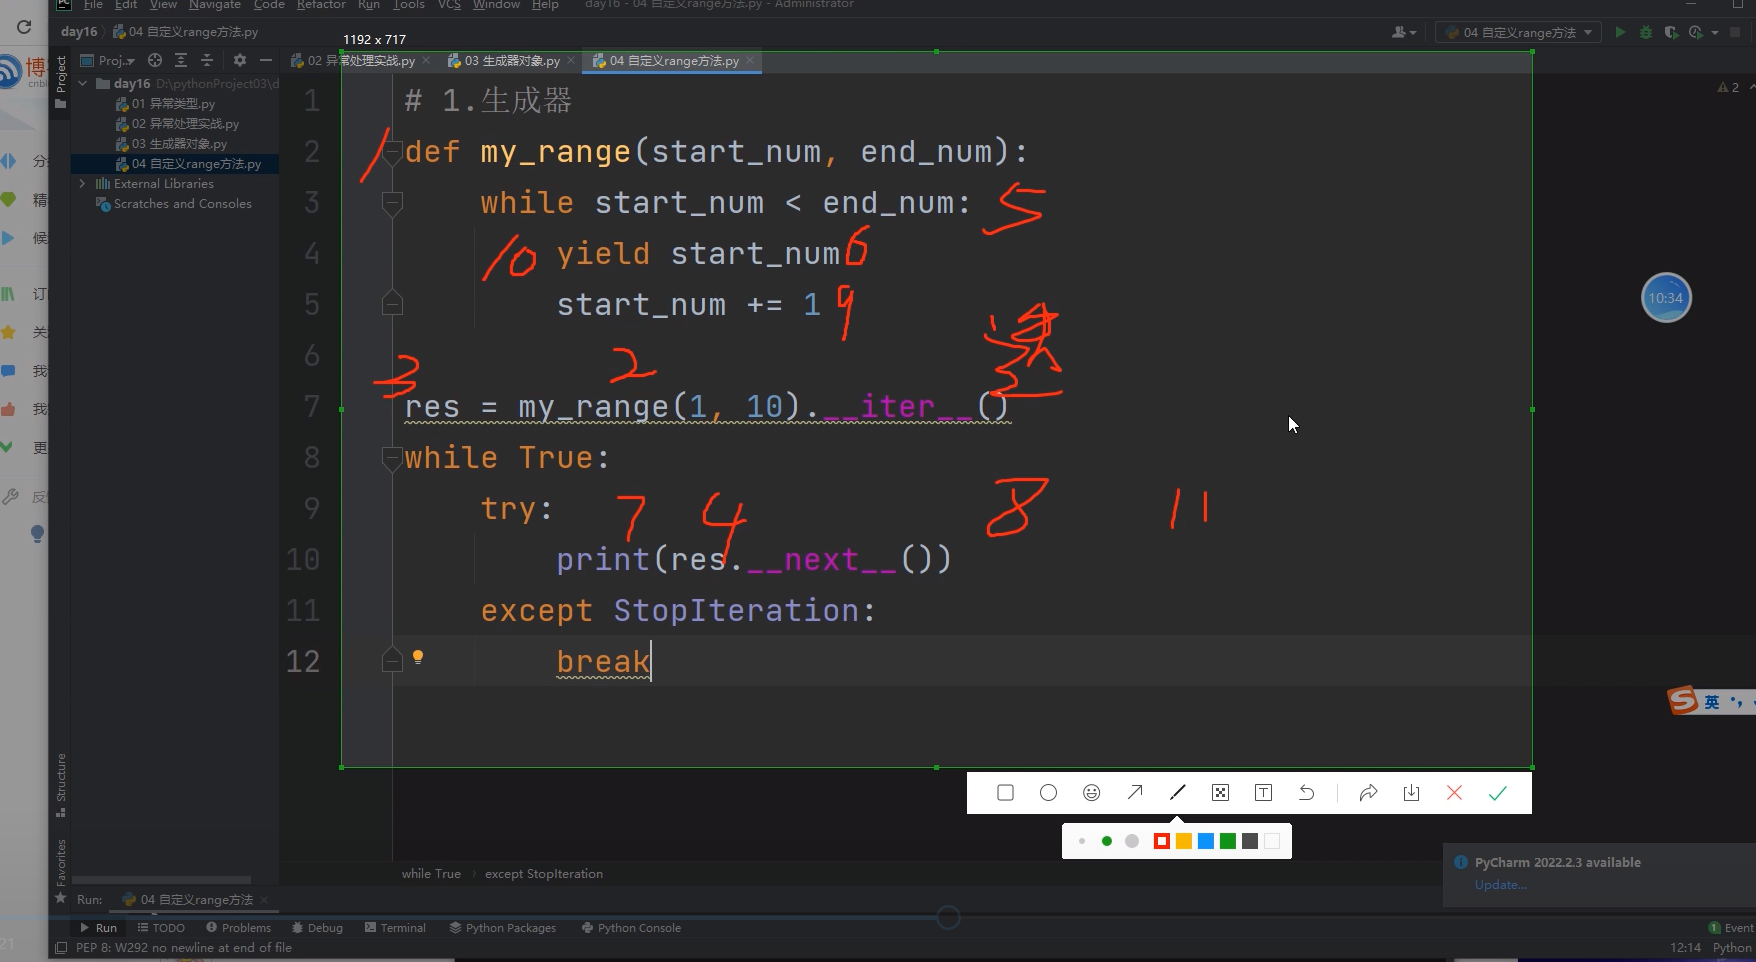Viewport: 1756px width, 962px height.
Task: Click the 10:34 floating clock widget
Action: point(1666,298)
